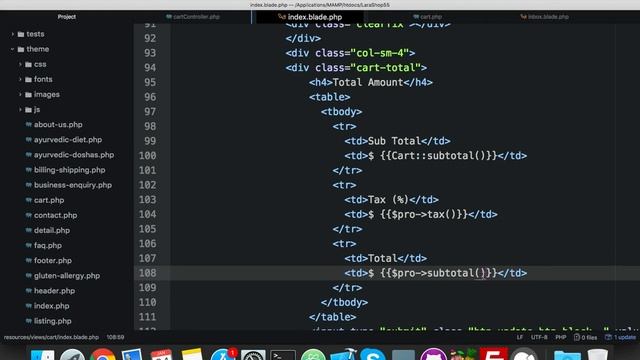Viewport: 640px width, 360px height.
Task: Expand the js folder chevron
Action: pos(20,110)
